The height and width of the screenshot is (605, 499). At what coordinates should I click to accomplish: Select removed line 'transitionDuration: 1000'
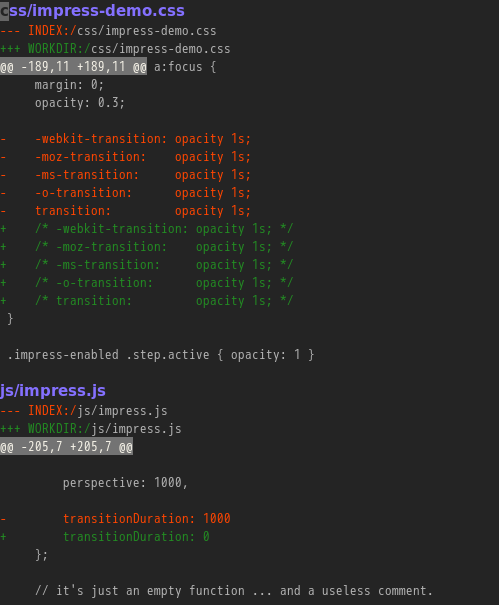tap(115, 519)
